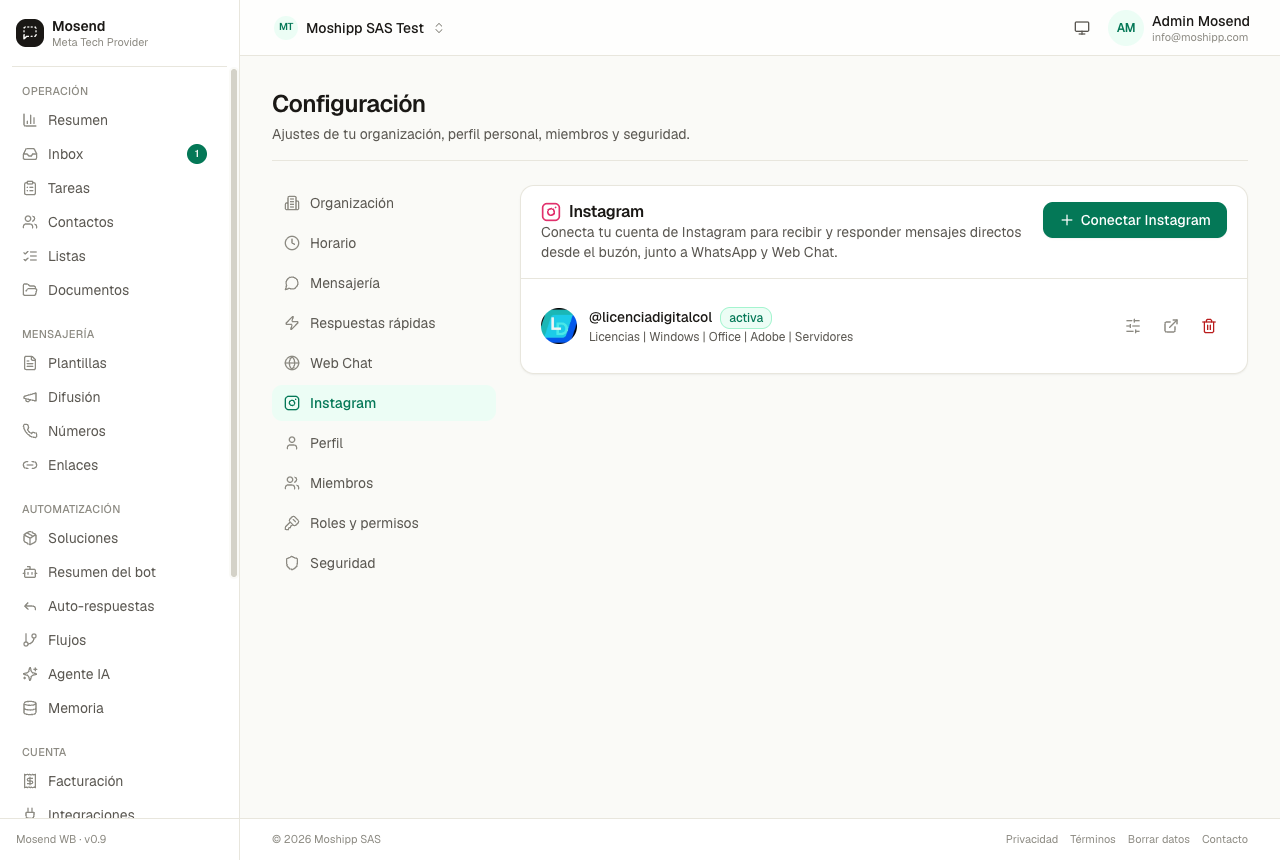1280x860 pixels.
Task: Click the Memoria database icon
Action: pyautogui.click(x=30, y=708)
